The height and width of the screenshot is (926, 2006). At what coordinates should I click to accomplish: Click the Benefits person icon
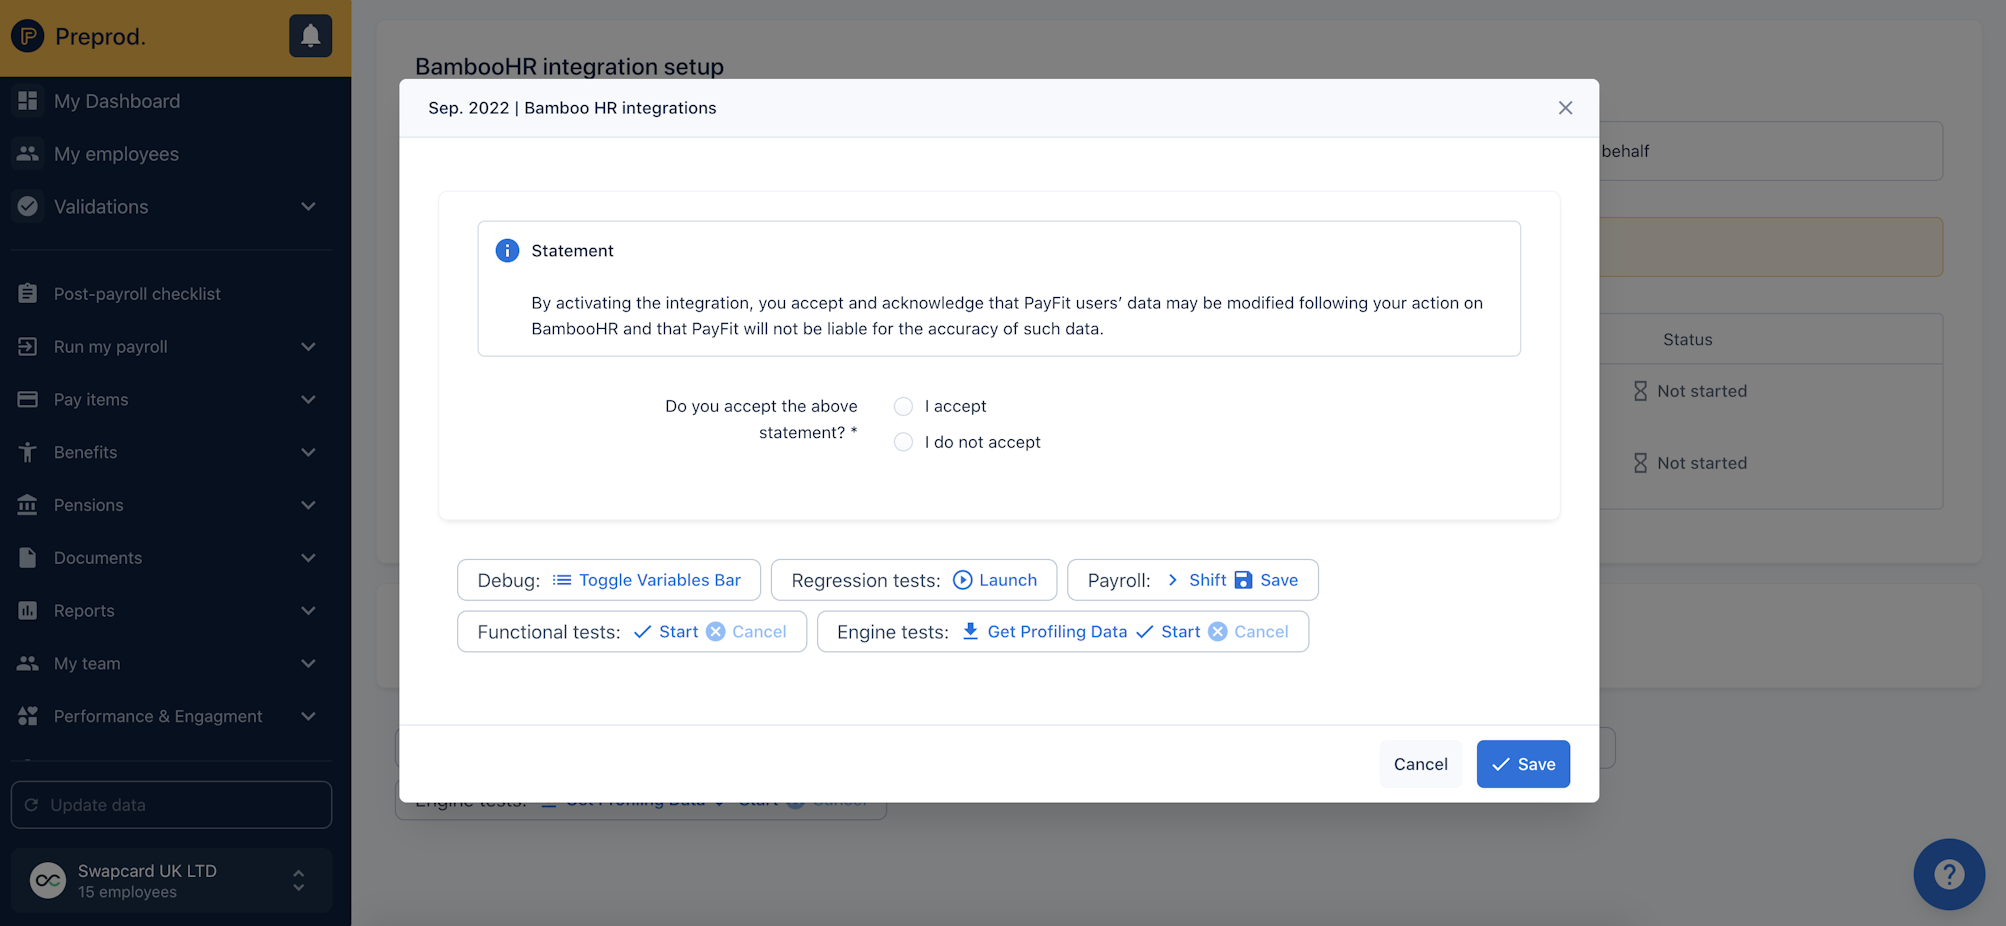pos(28,452)
